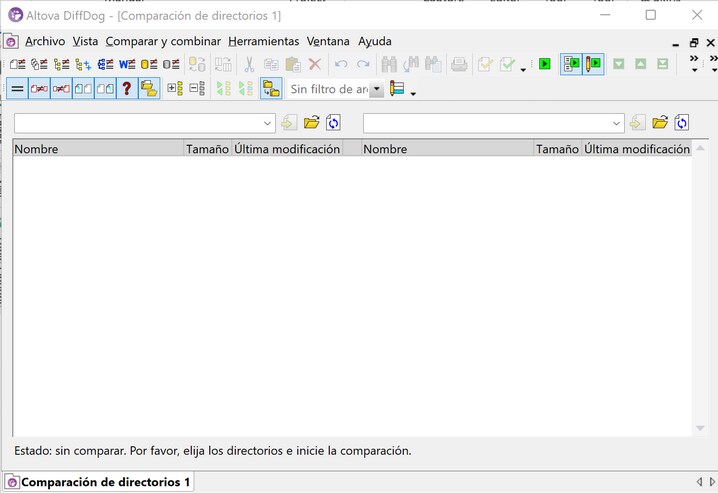Click the expand all folders icon
718x493 pixels.
(x=175, y=89)
